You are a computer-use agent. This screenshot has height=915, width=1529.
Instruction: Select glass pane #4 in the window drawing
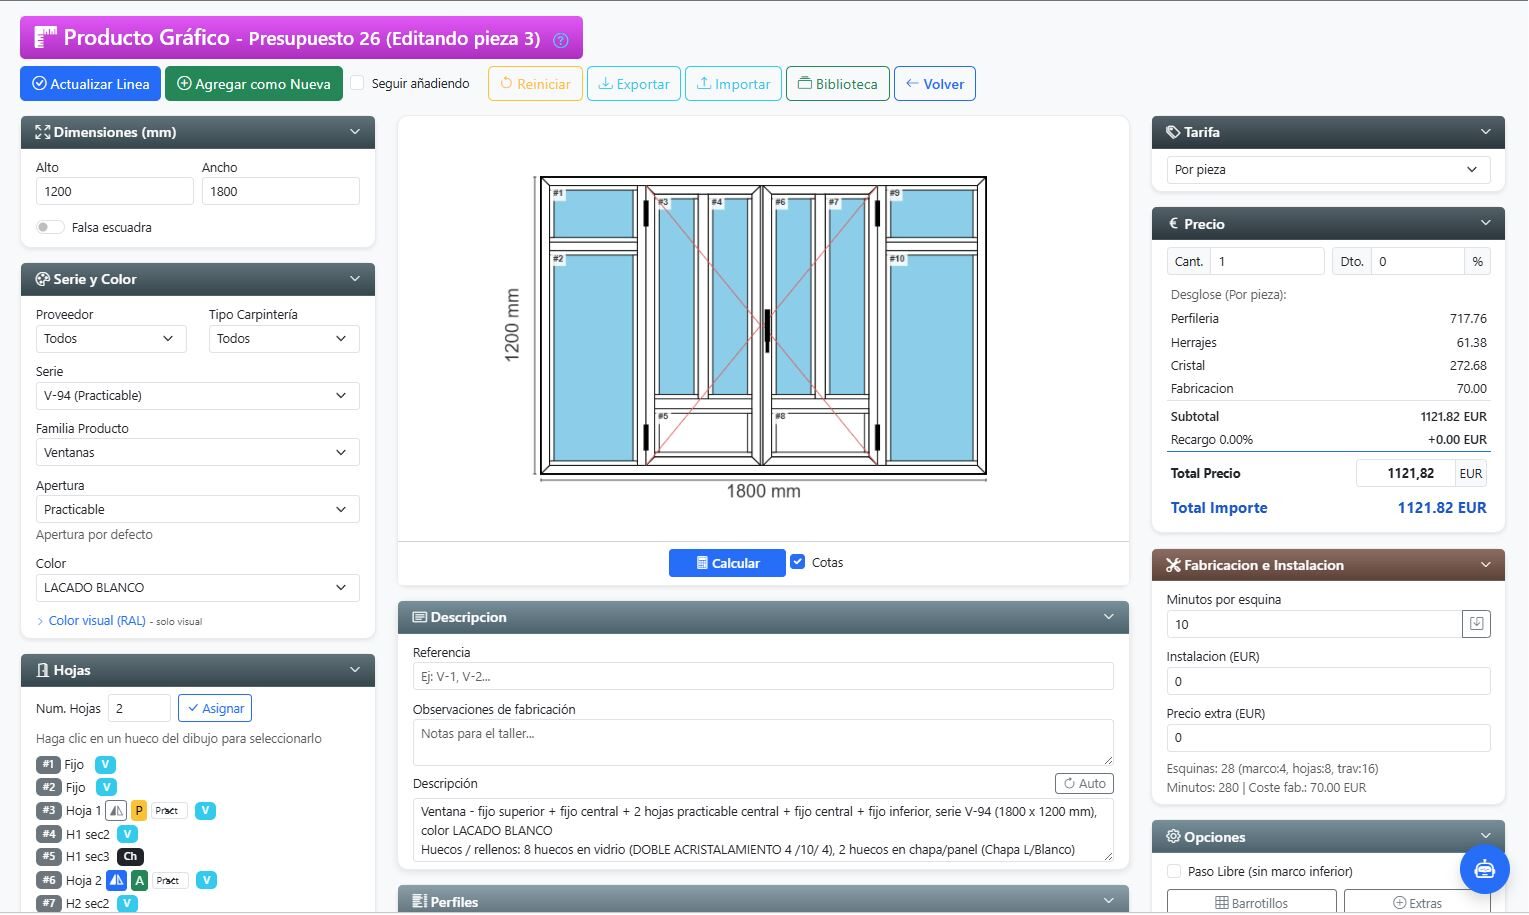point(729,297)
